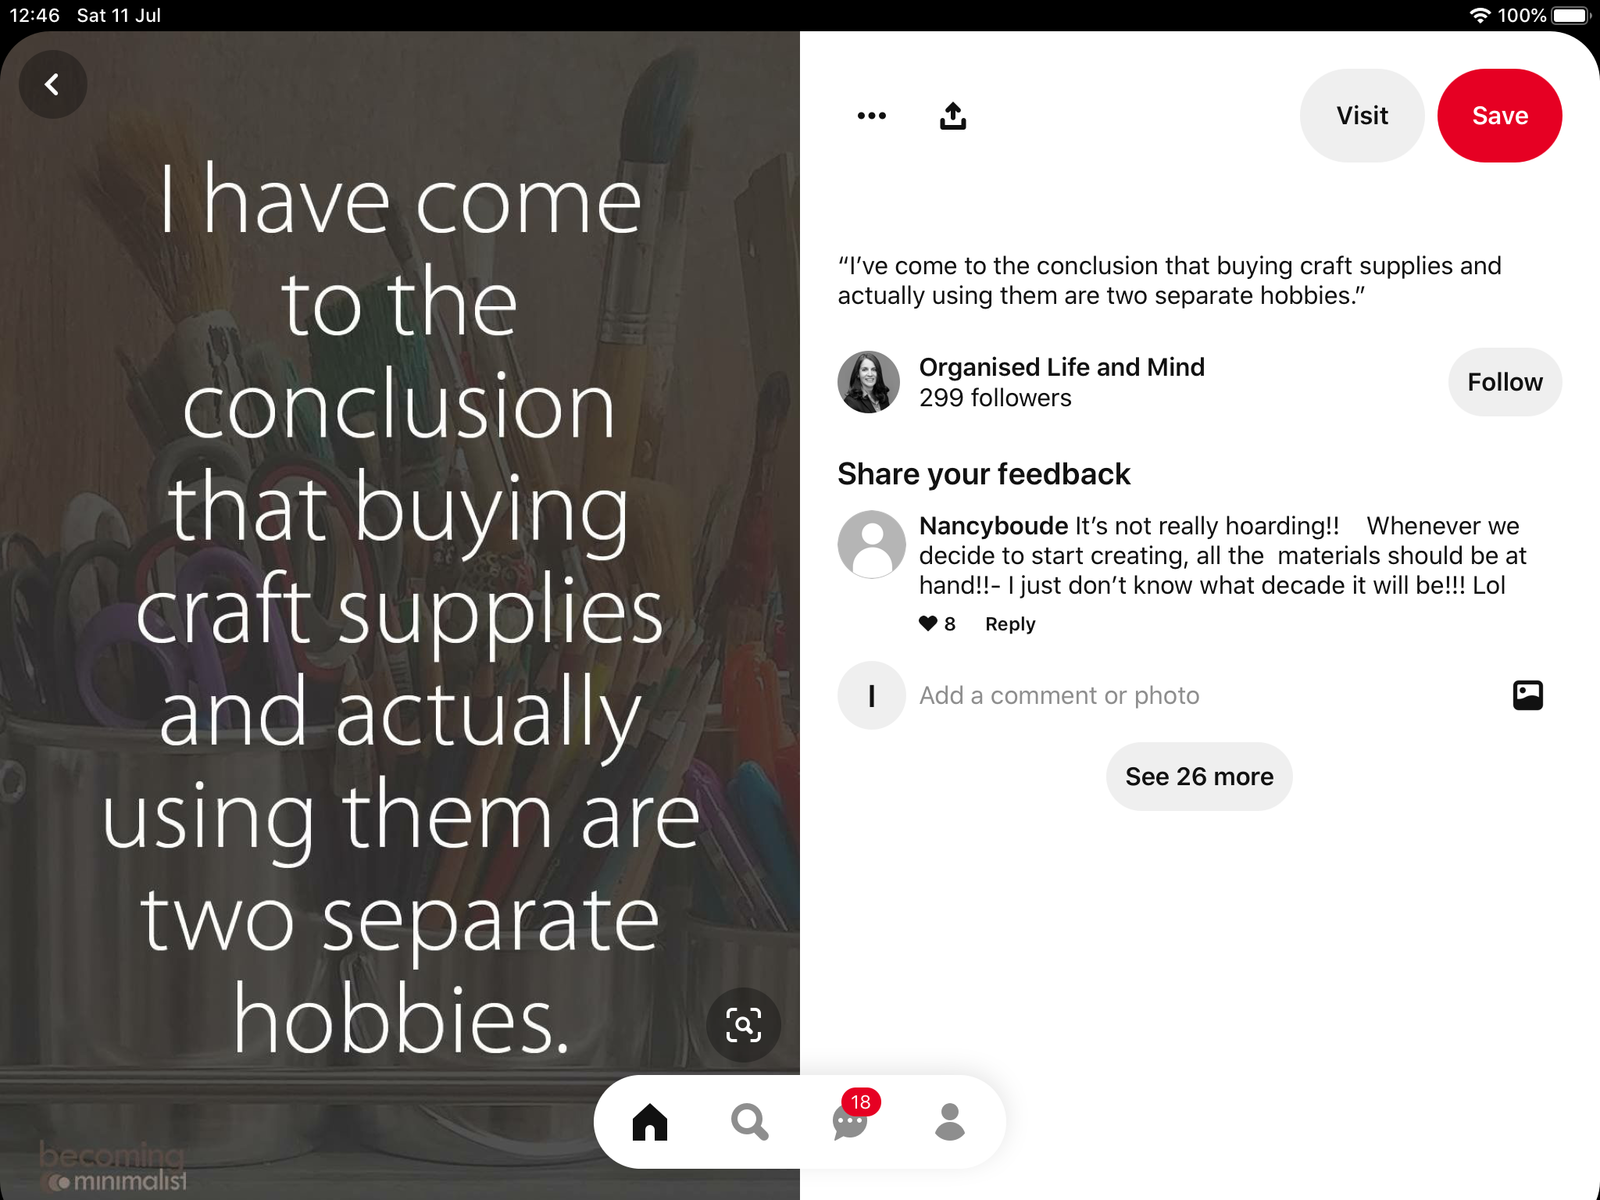Tap the share upload icon
This screenshot has height=1200, width=1600.
tap(953, 116)
